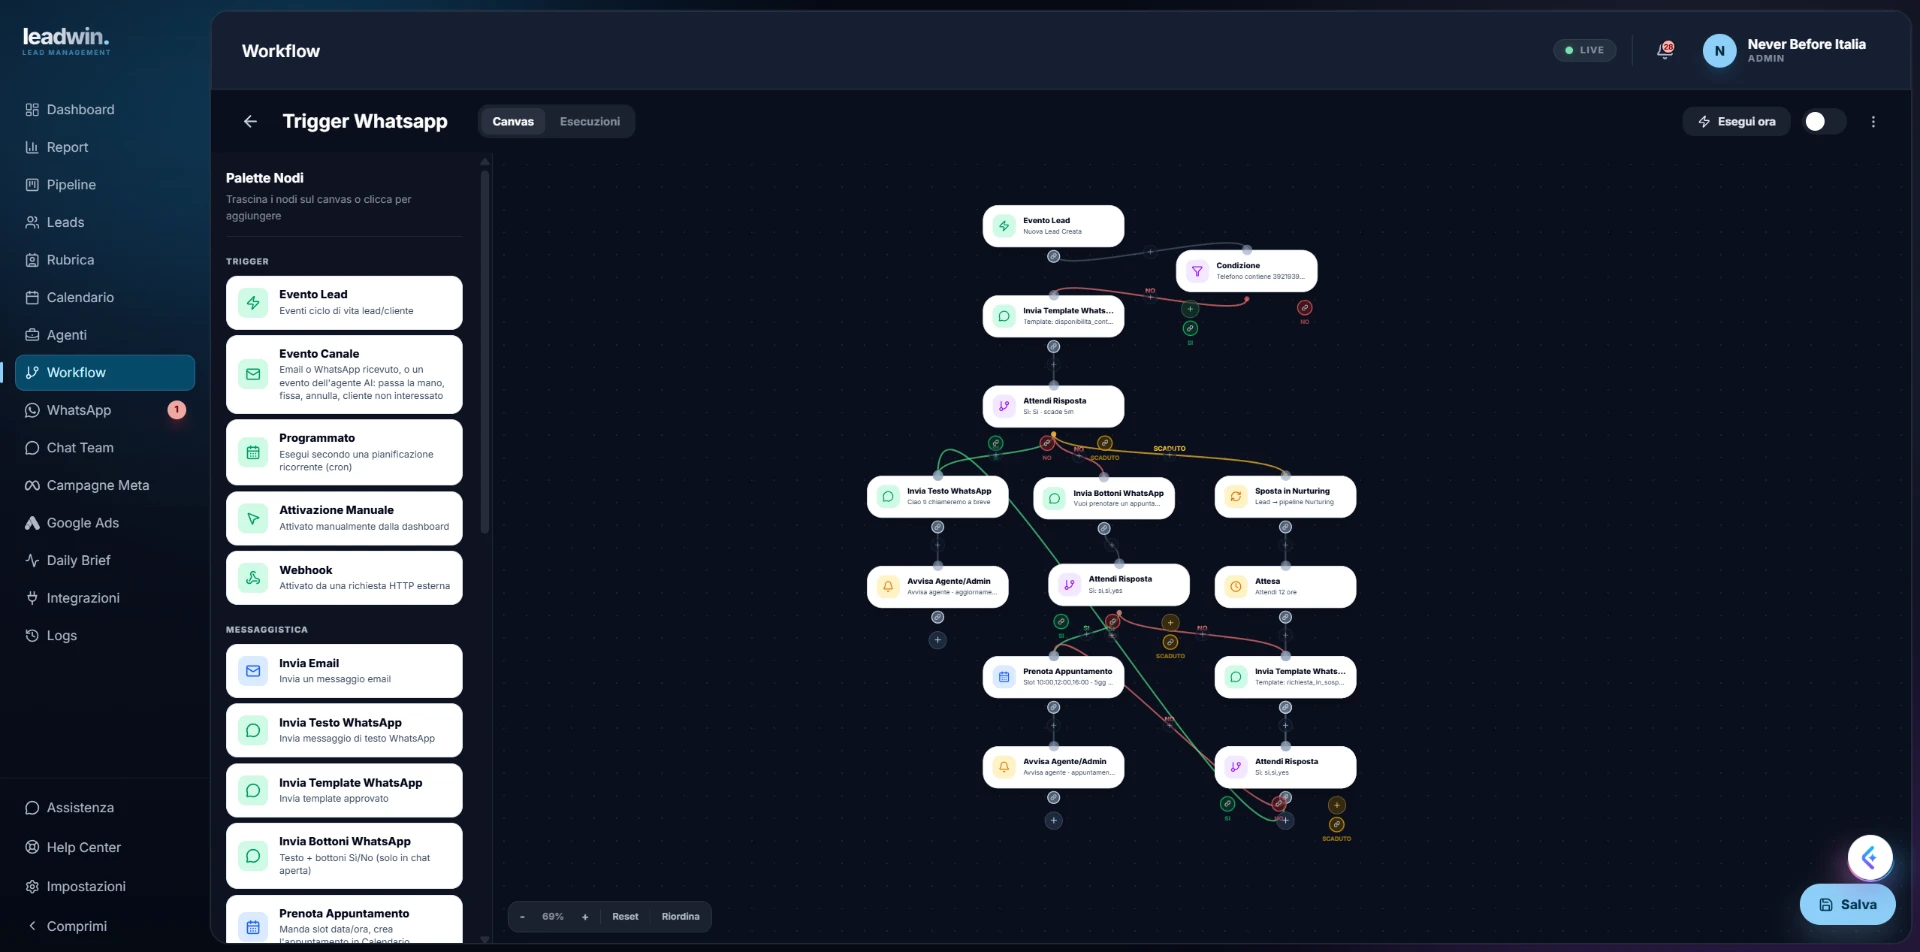Add Invia Template WhatsApp from palette
The height and width of the screenshot is (952, 1920).
[344, 790]
